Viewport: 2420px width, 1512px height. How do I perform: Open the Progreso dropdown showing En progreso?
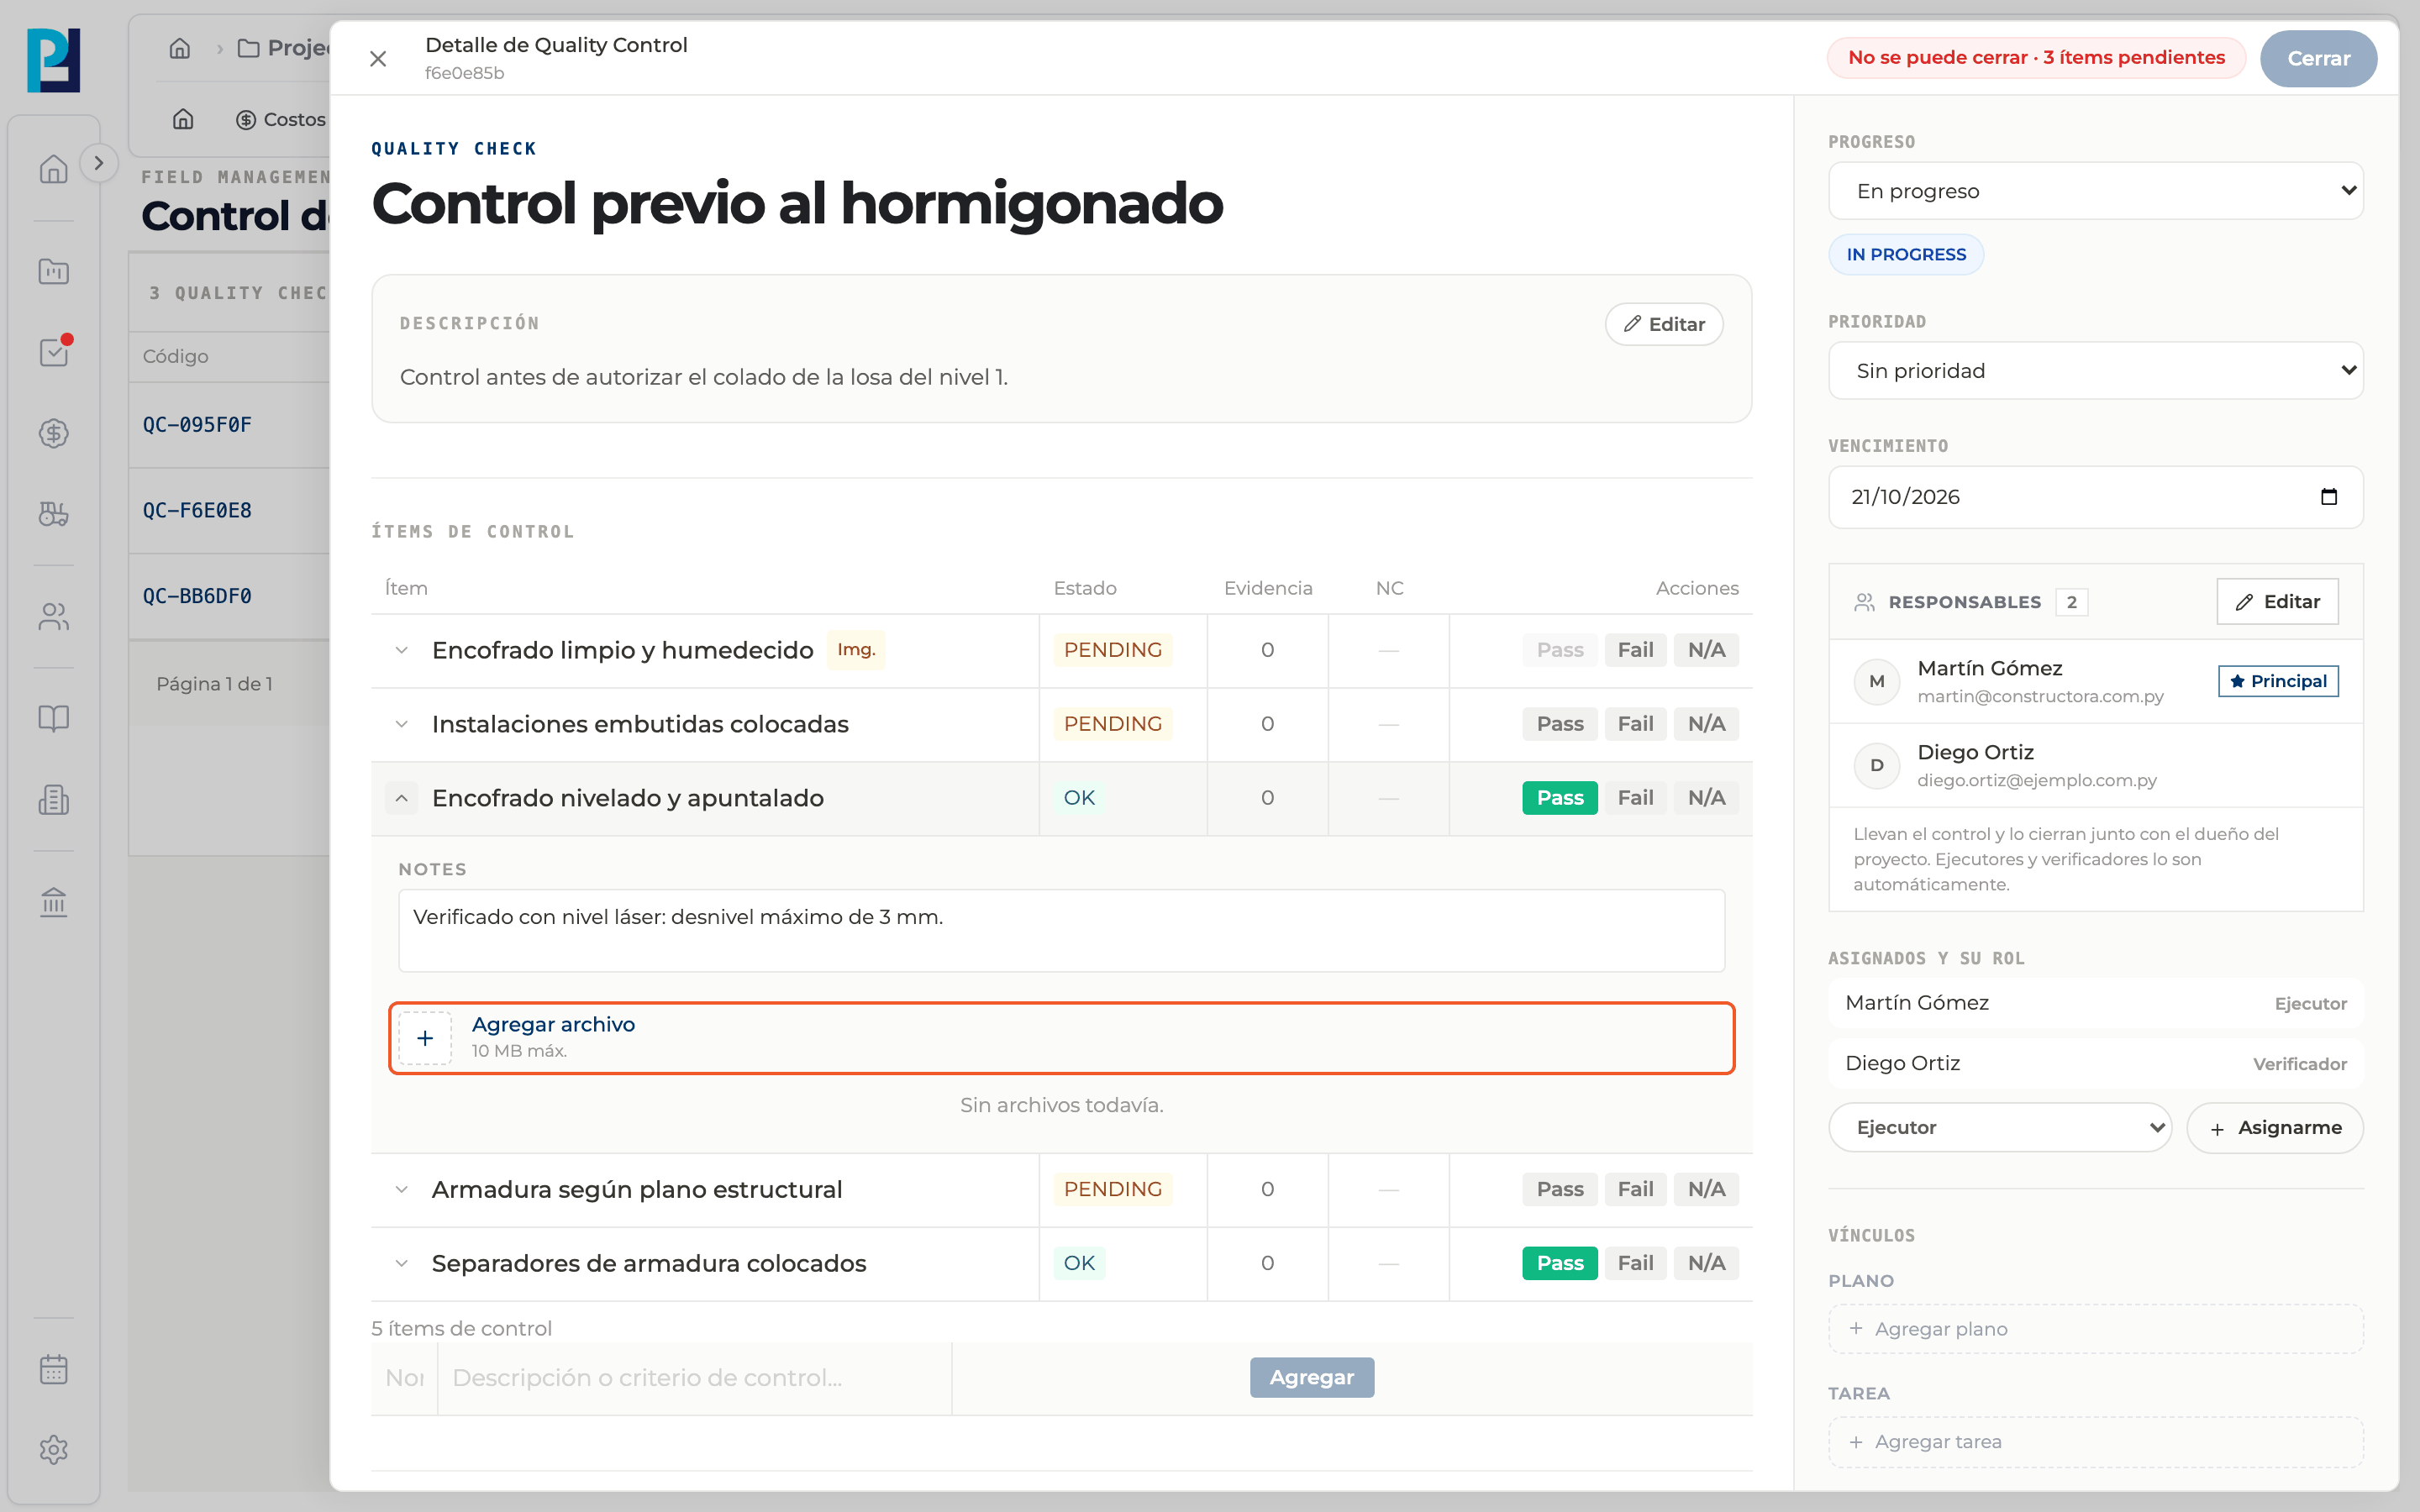(2095, 191)
